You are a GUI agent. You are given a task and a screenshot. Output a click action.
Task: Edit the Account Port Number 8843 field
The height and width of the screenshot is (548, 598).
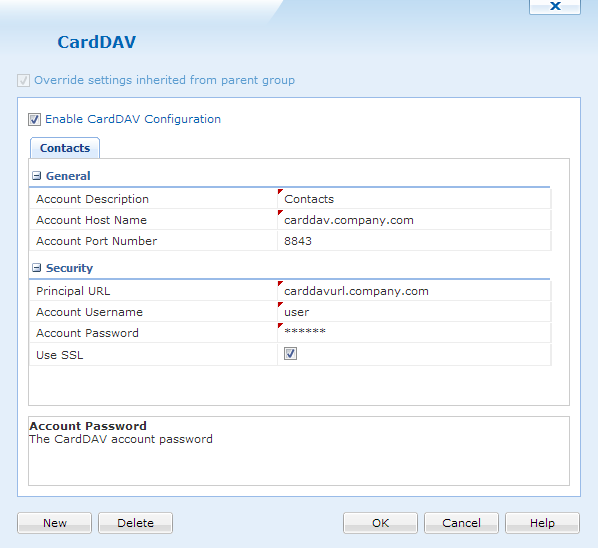pos(414,241)
